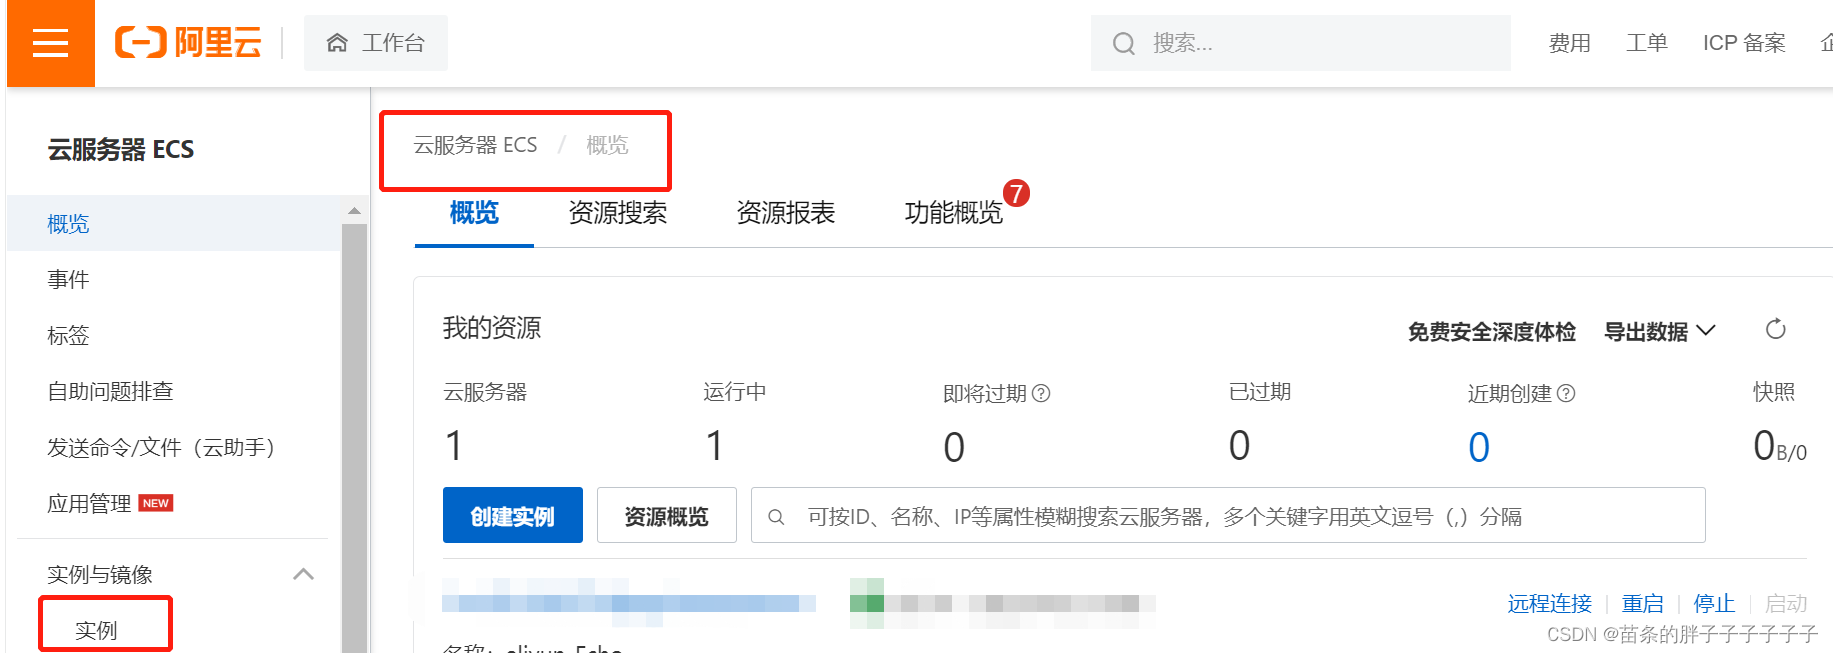
Task: Click the 即将过期 count 0
Action: (954, 446)
